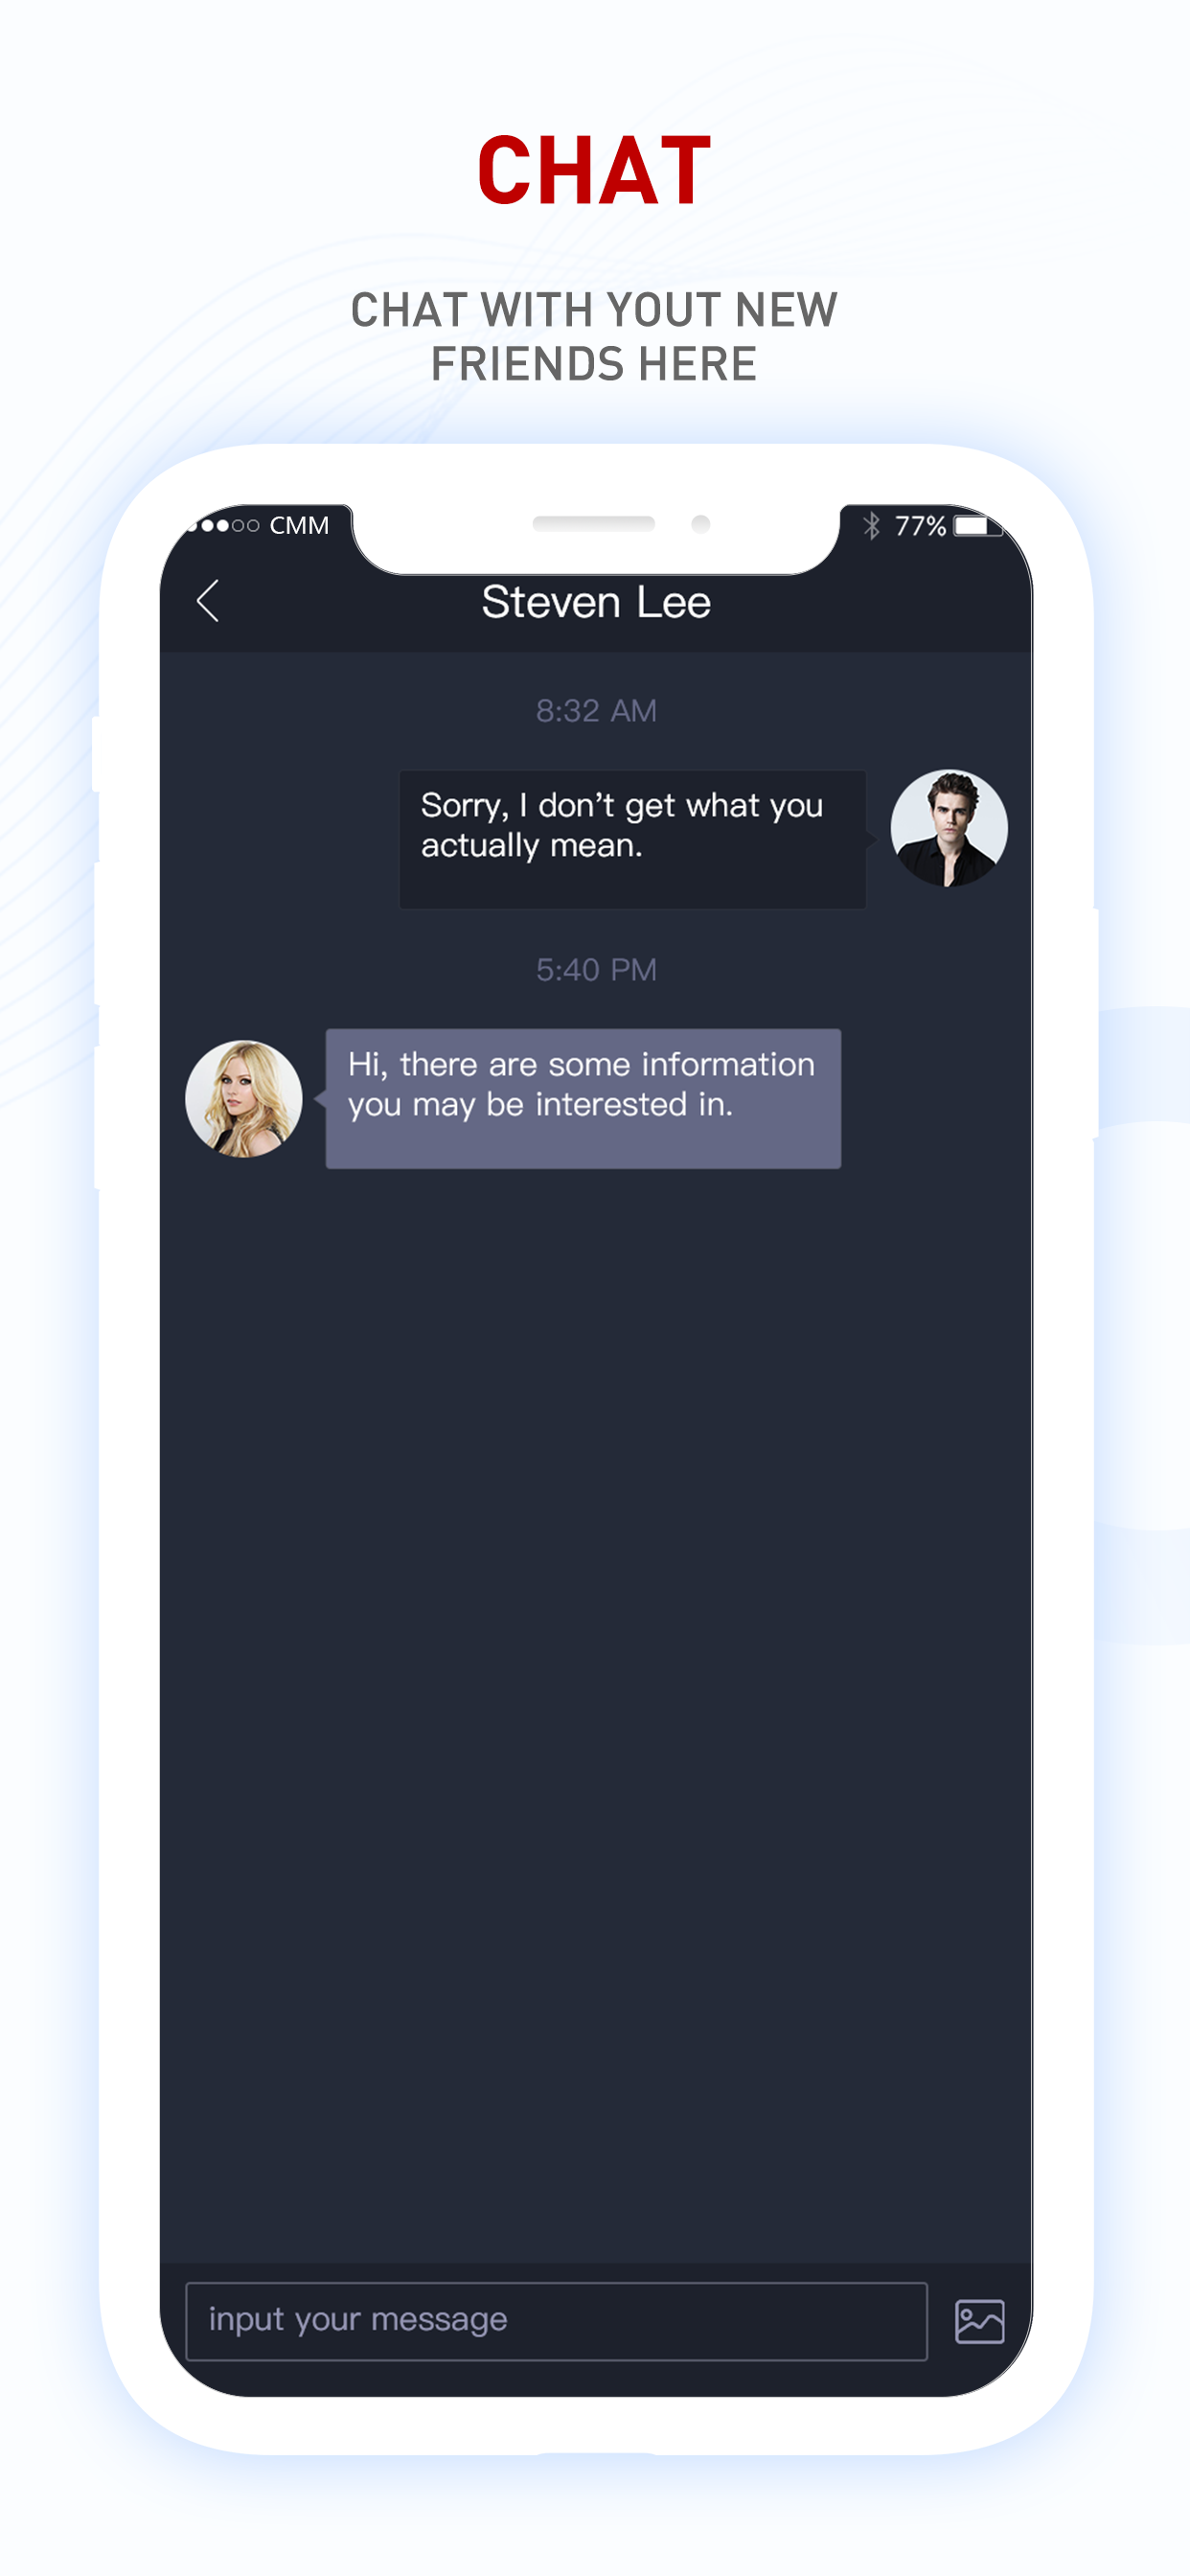Screen dimensions: 1190x2576
Task: Click the red CHAT heading
Action: (594, 171)
